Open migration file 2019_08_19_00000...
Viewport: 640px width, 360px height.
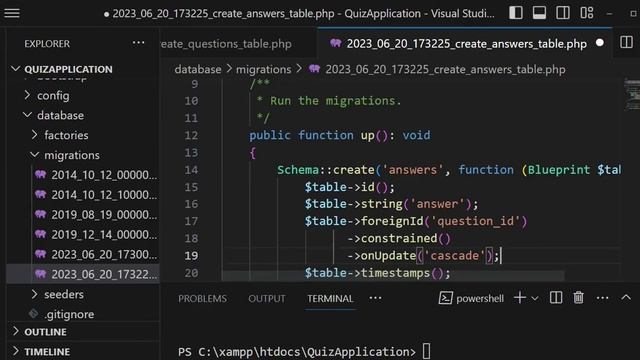[96, 215]
